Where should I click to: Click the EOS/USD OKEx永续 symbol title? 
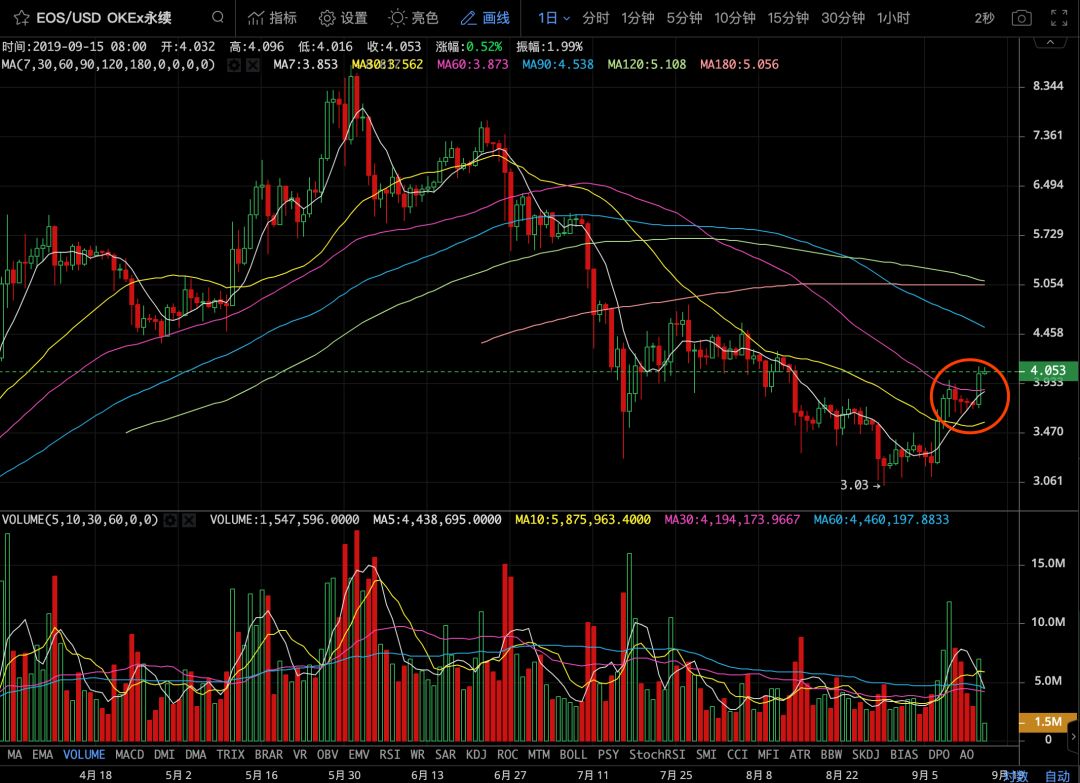click(103, 18)
